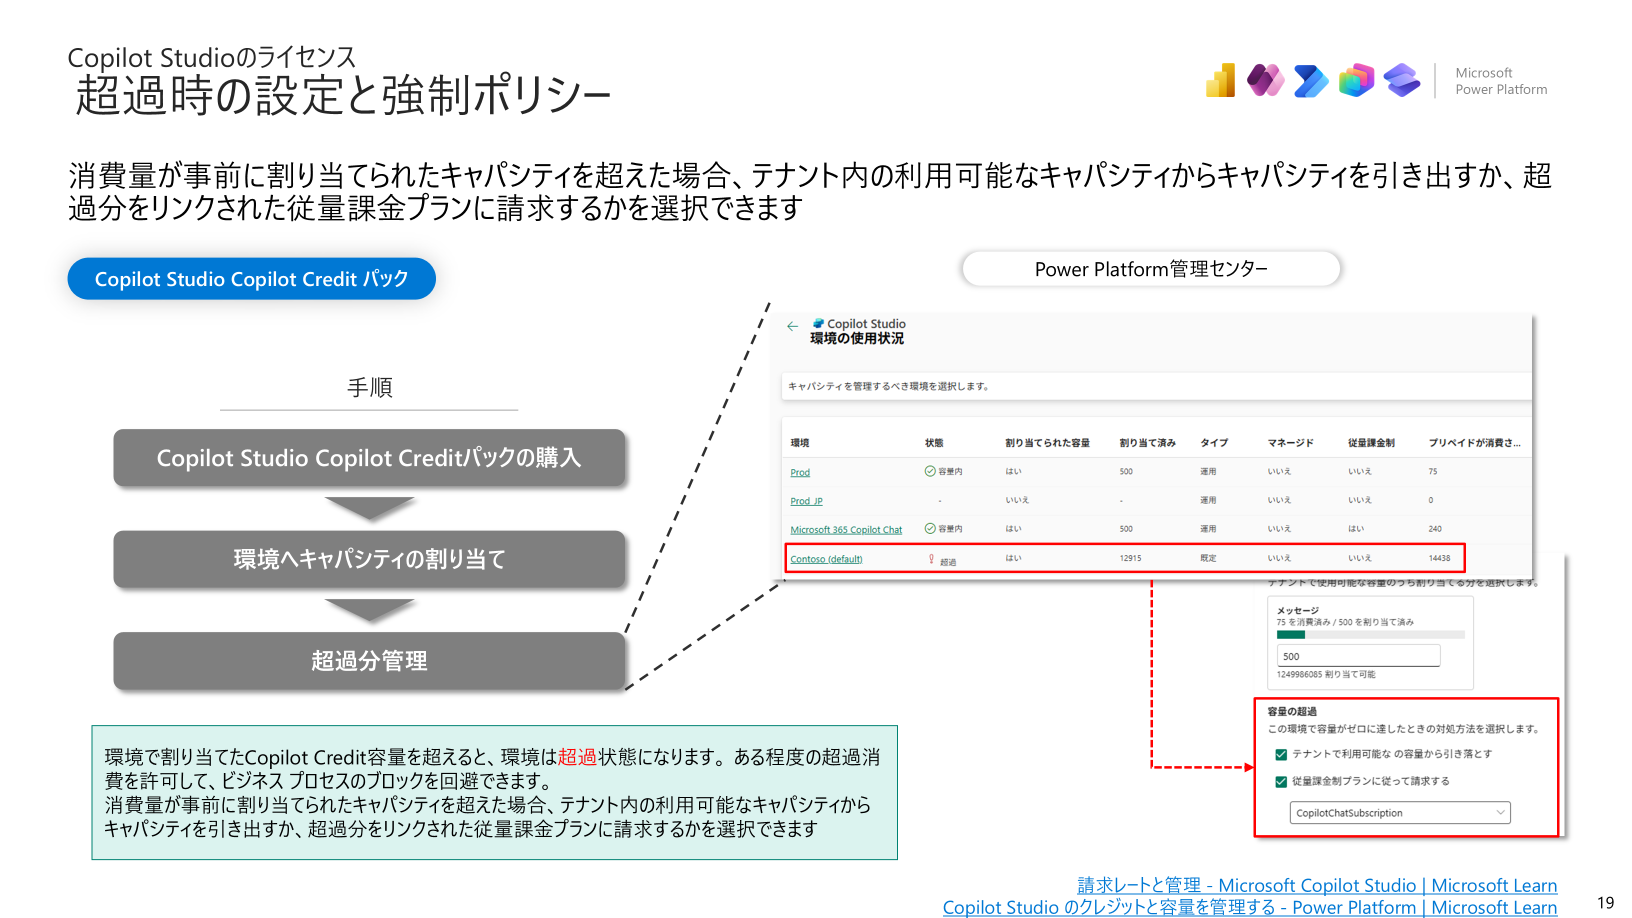
Task: Open the Microsoft 365 Copilot Chat environment link
Action: pos(846,530)
